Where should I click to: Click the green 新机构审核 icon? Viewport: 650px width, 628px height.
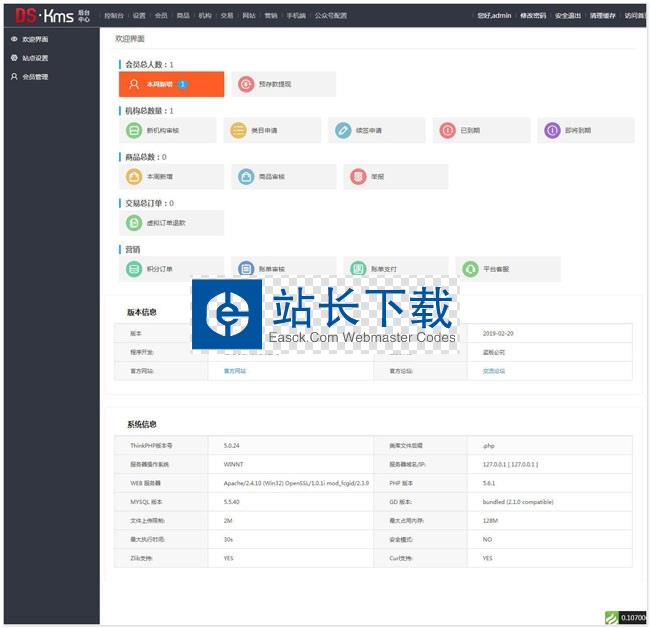pyautogui.click(x=134, y=131)
